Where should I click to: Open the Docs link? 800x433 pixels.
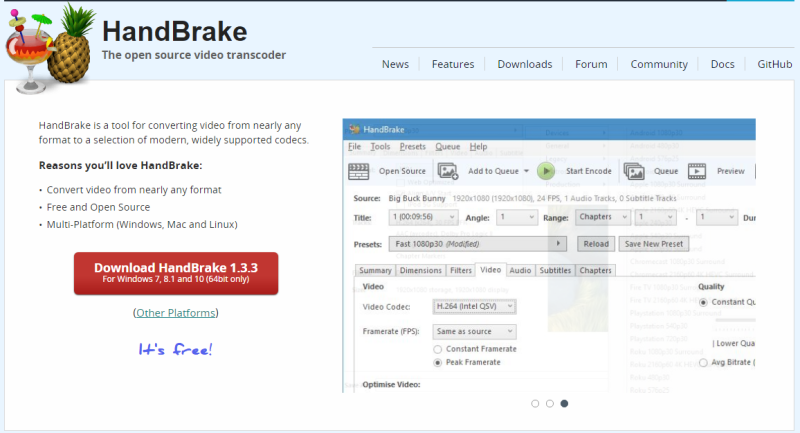722,64
